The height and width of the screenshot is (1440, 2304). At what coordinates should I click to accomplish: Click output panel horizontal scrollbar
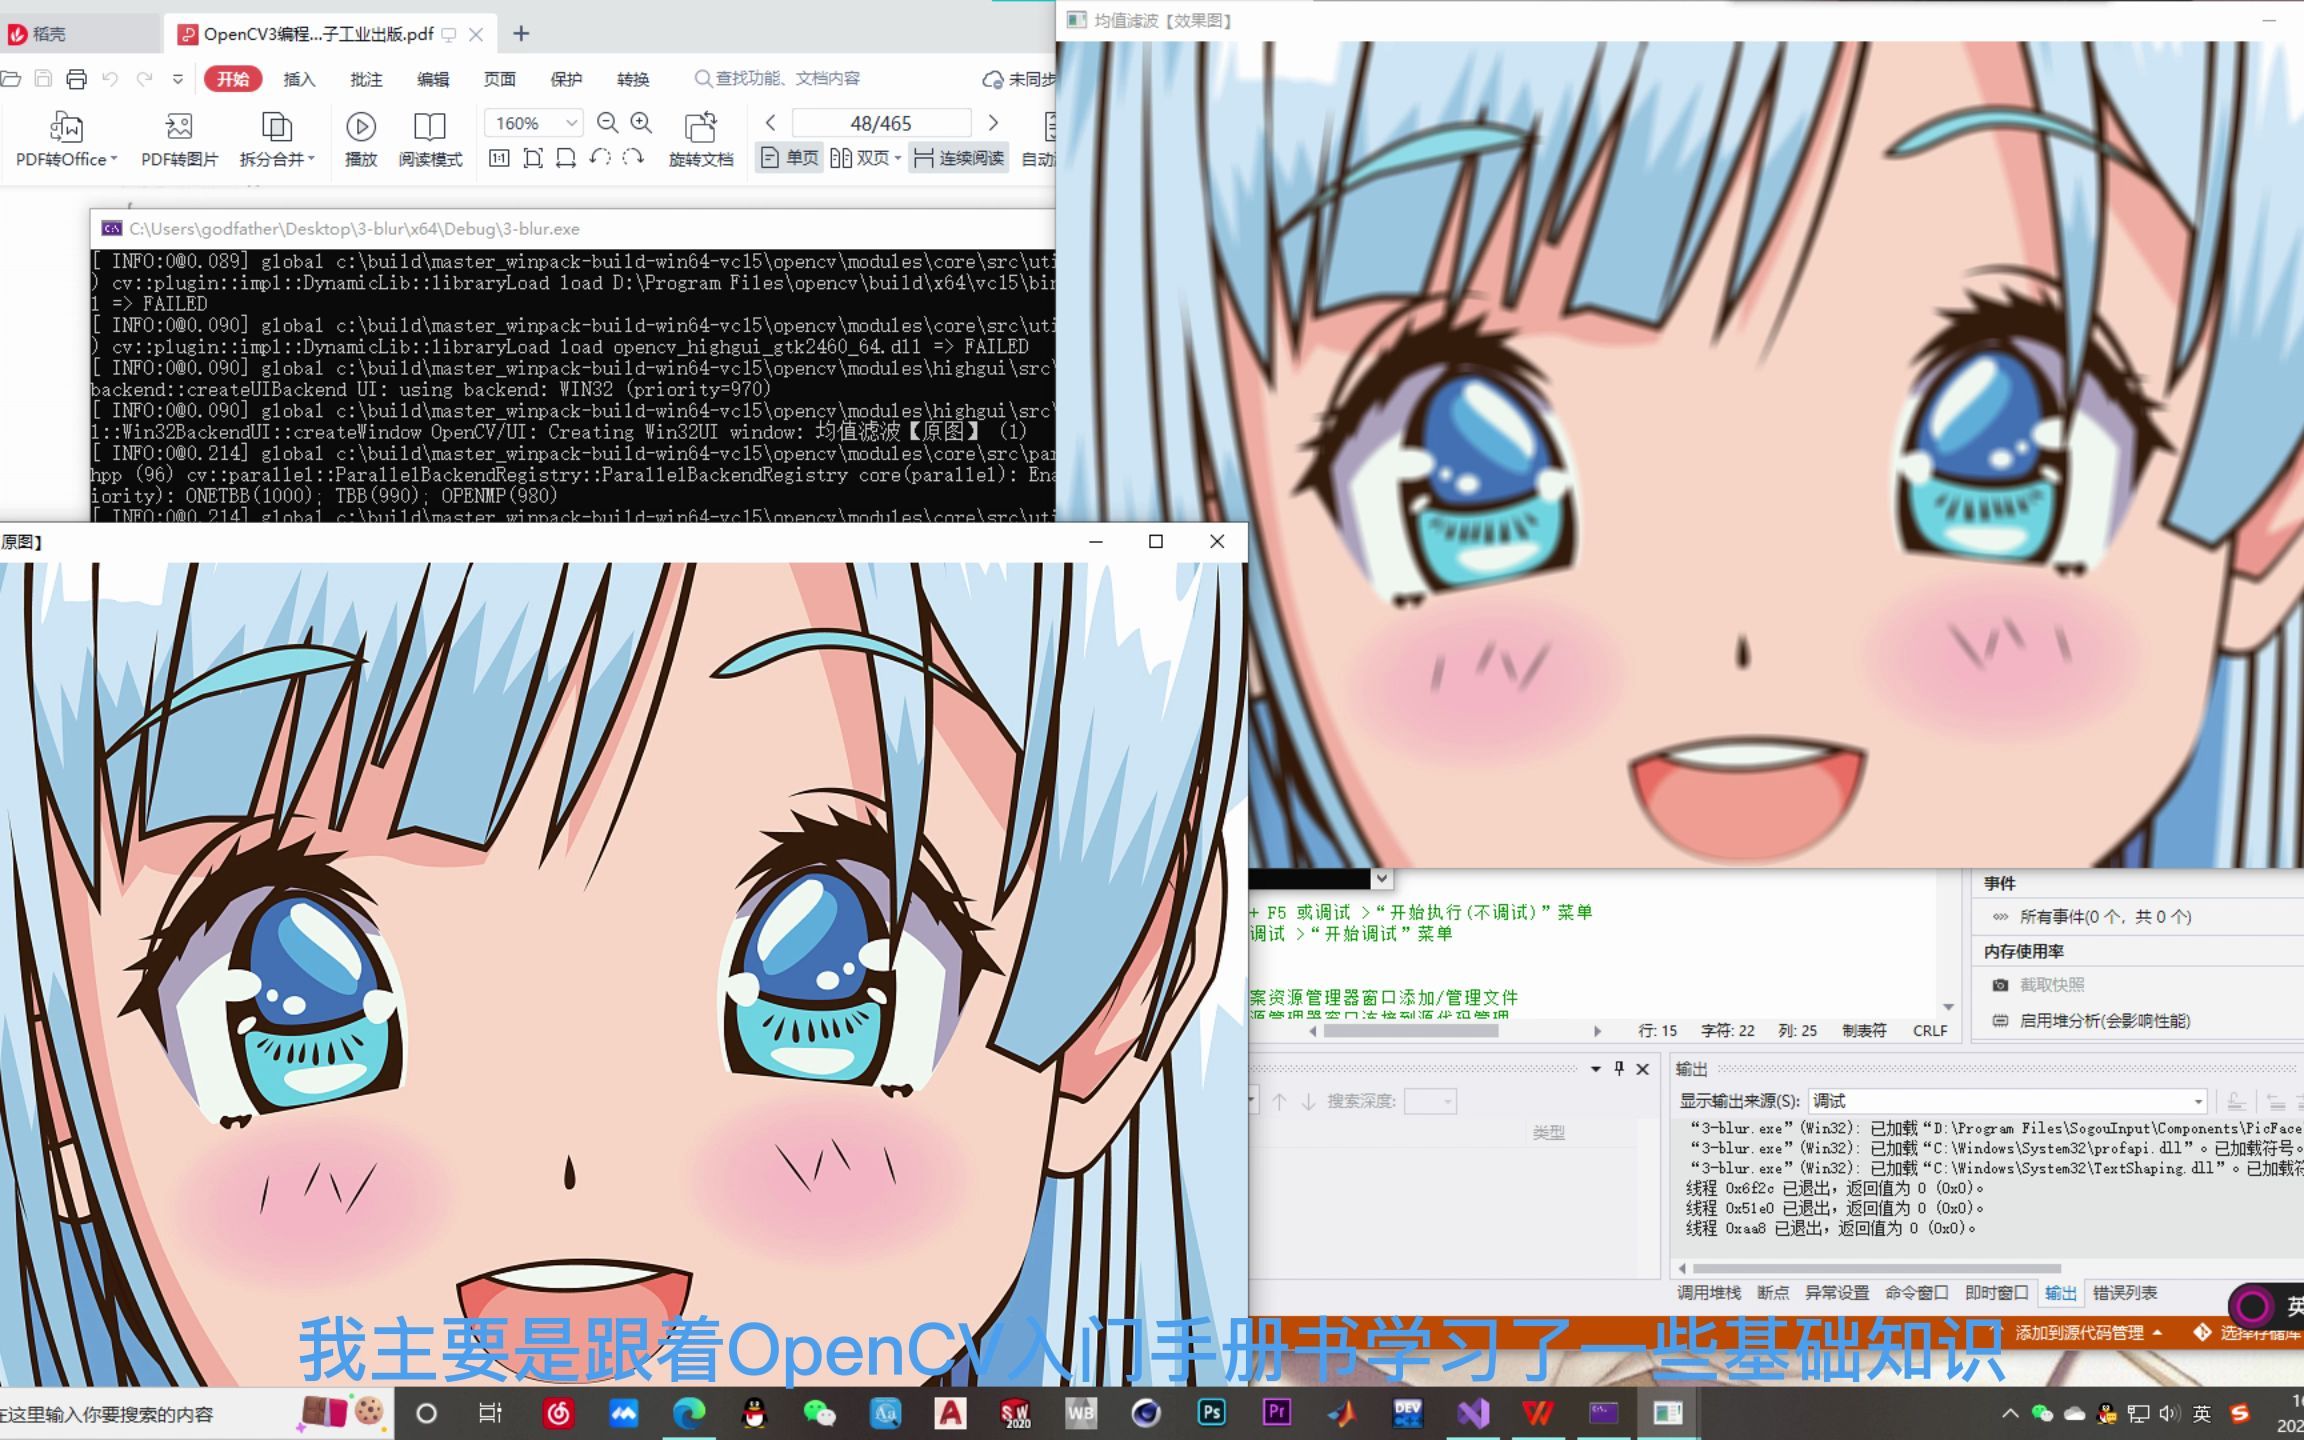(1877, 1268)
